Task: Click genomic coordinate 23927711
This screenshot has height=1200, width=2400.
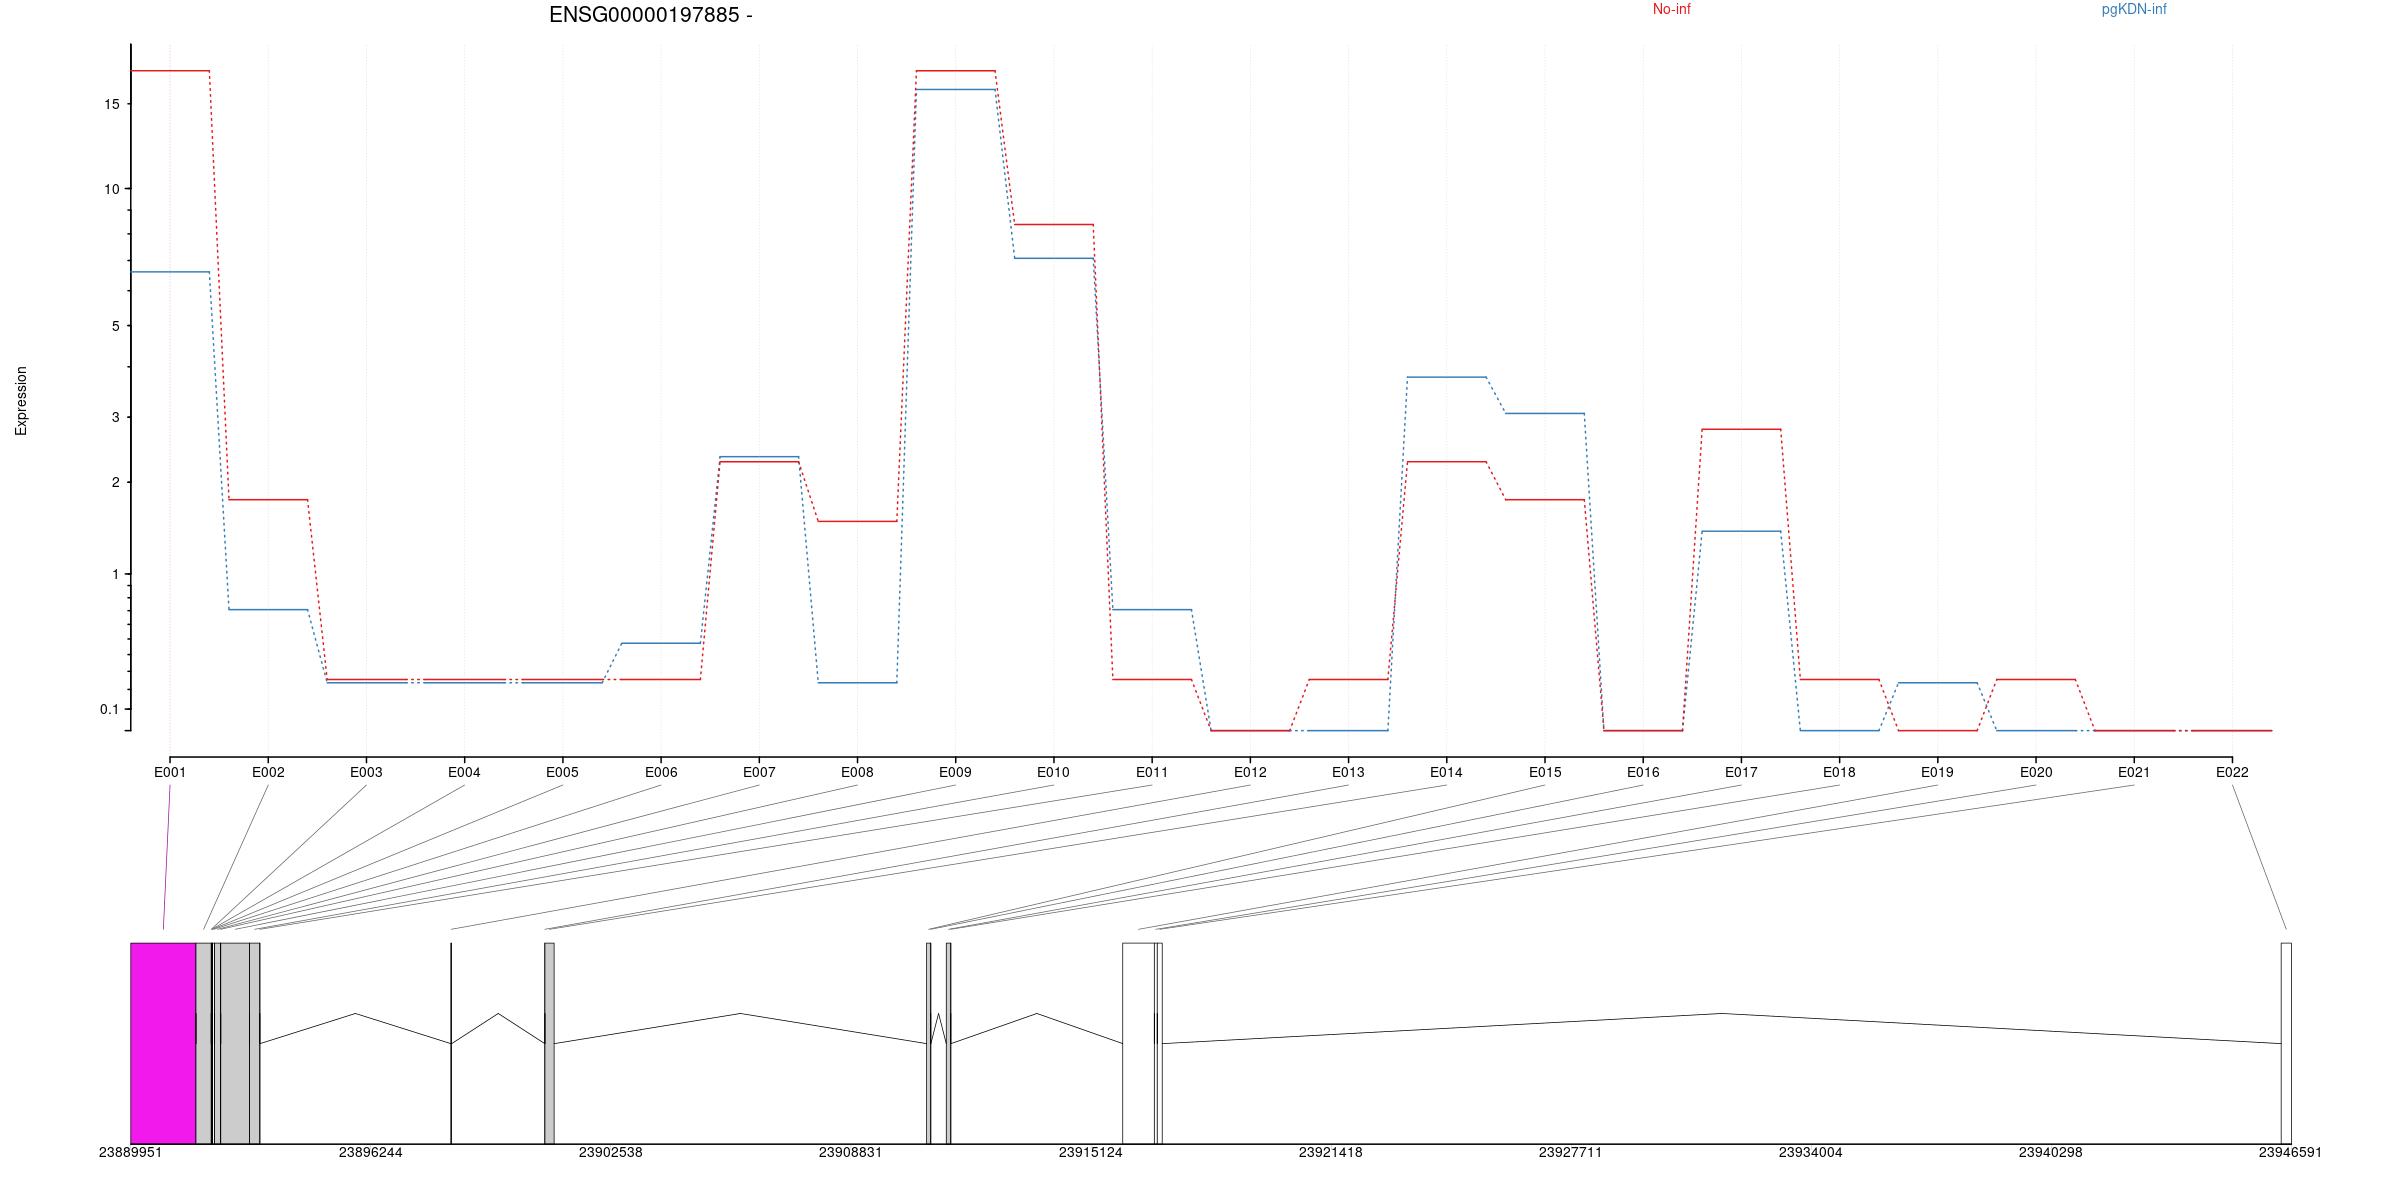Action: point(1570,1152)
